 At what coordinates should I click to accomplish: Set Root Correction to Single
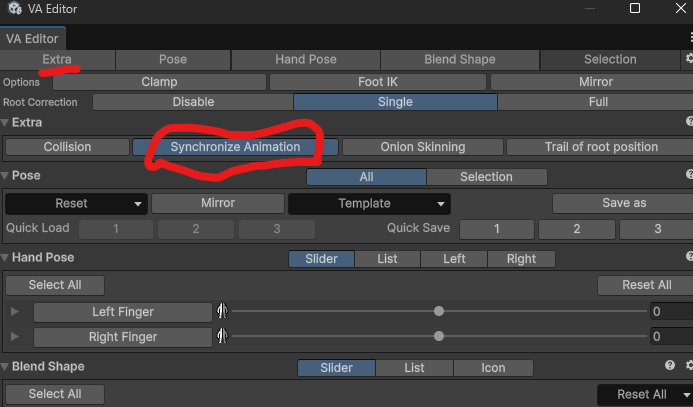(395, 102)
